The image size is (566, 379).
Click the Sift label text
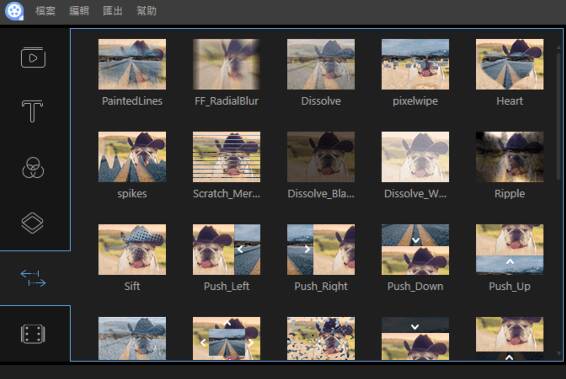[132, 286]
